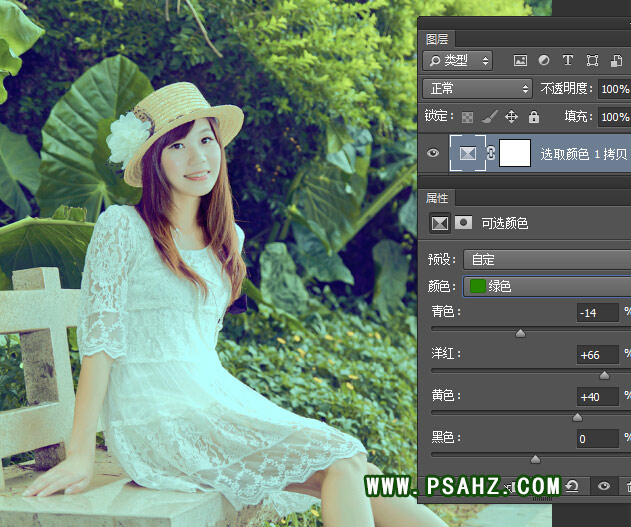The width and height of the screenshot is (631, 527).
Task: Click the 洋红 slider handle
Action: click(x=604, y=375)
